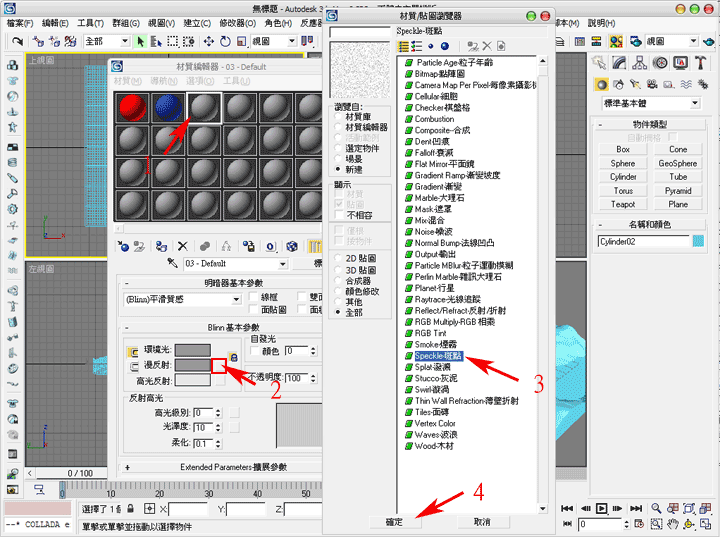Click the undo arrow icon
Screen dimensions: 720x537
click(17, 41)
